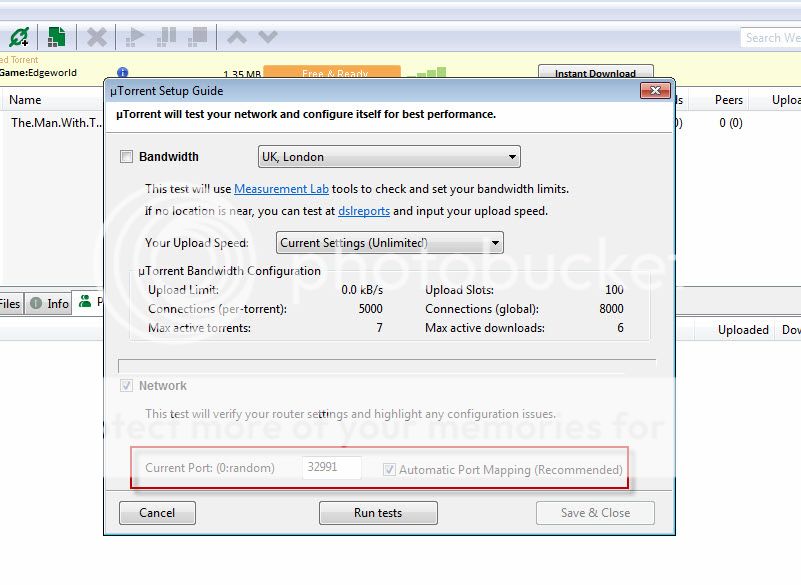Start the torrent with the play icon
Image resolution: width=801 pixels, height=585 pixels.
[135, 37]
